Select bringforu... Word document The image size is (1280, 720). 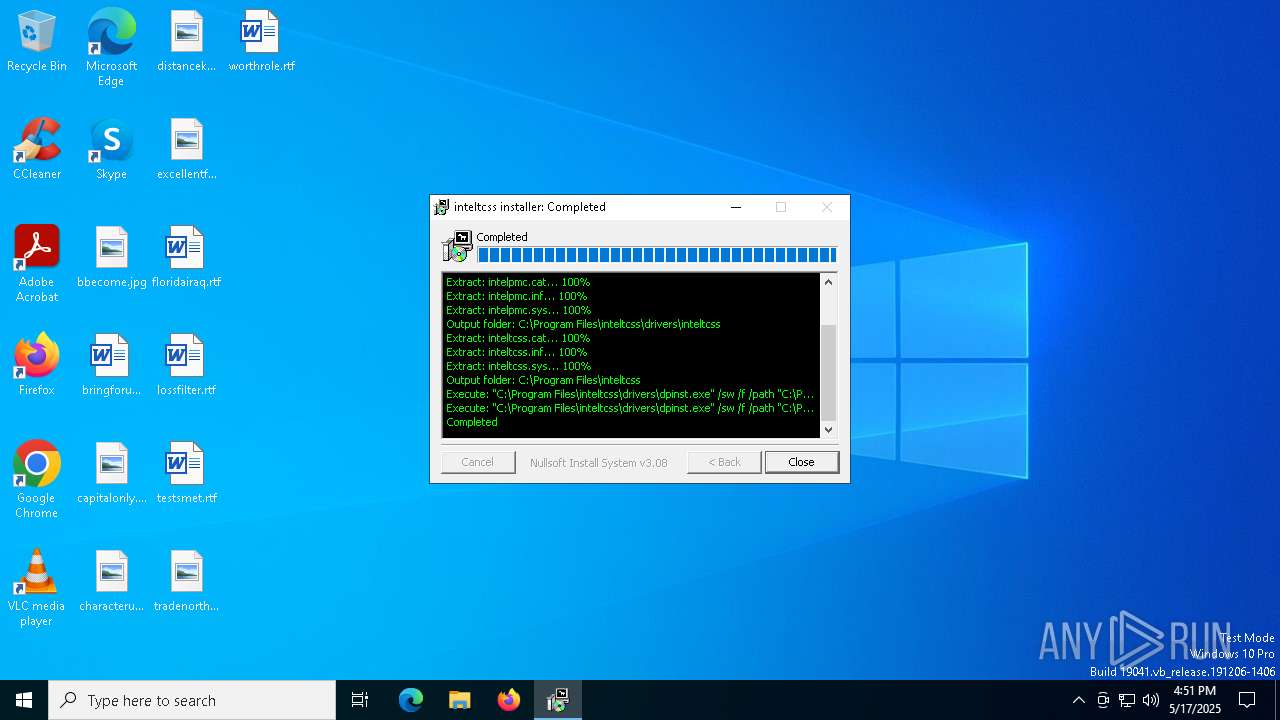(x=111, y=365)
